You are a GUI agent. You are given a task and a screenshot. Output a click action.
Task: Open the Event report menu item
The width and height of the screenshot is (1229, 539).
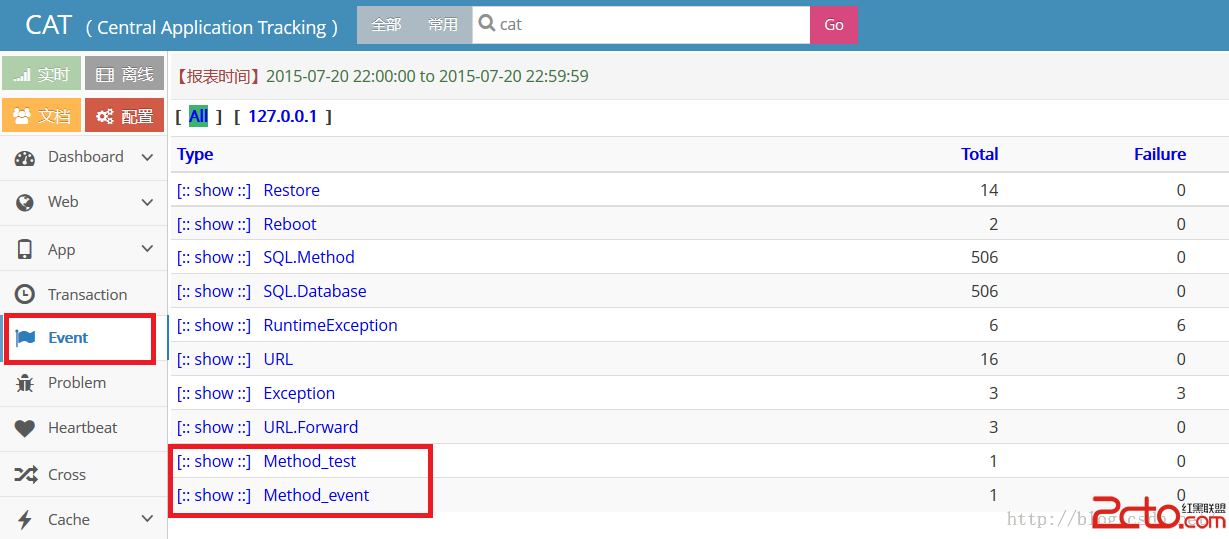tap(83, 338)
